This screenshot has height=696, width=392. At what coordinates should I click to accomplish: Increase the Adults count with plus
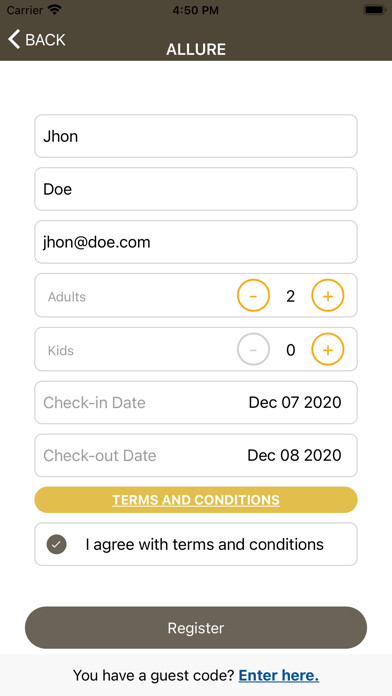[328, 295]
